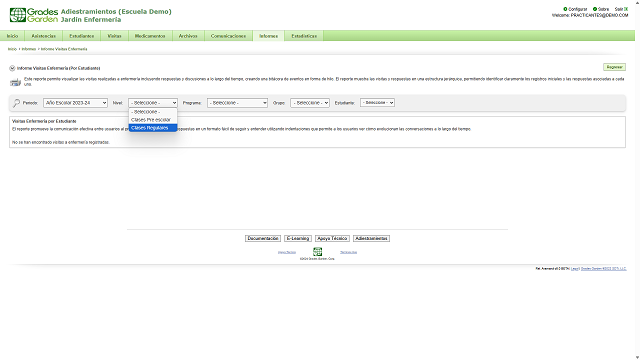Click the scrollbar up arrow

point(637,2)
